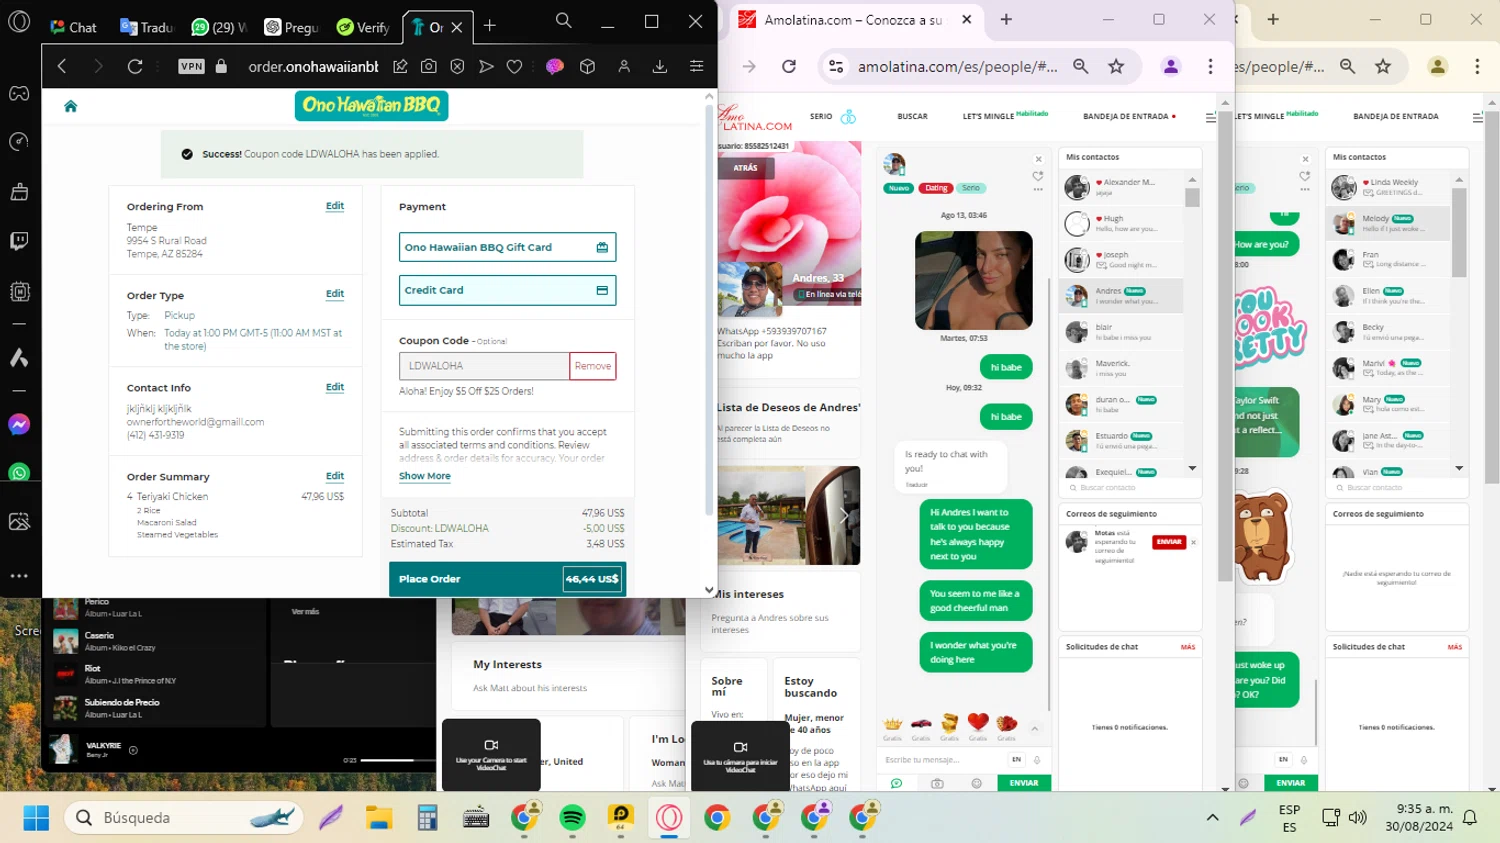Open Opera ad blocker shield icon

457,66
